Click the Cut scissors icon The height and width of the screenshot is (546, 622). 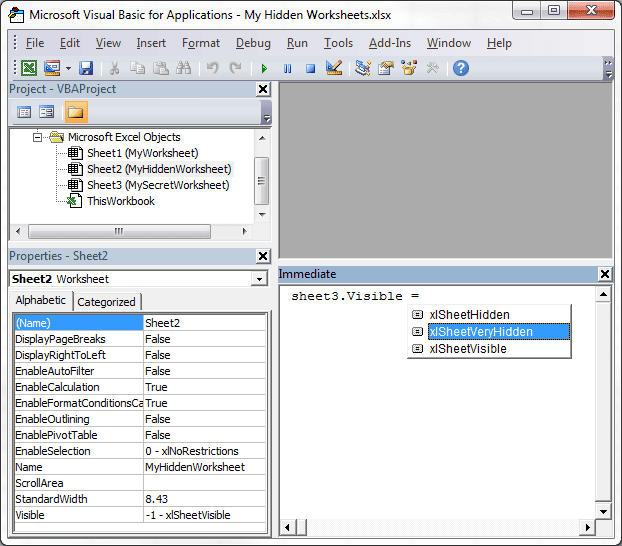[x=114, y=68]
